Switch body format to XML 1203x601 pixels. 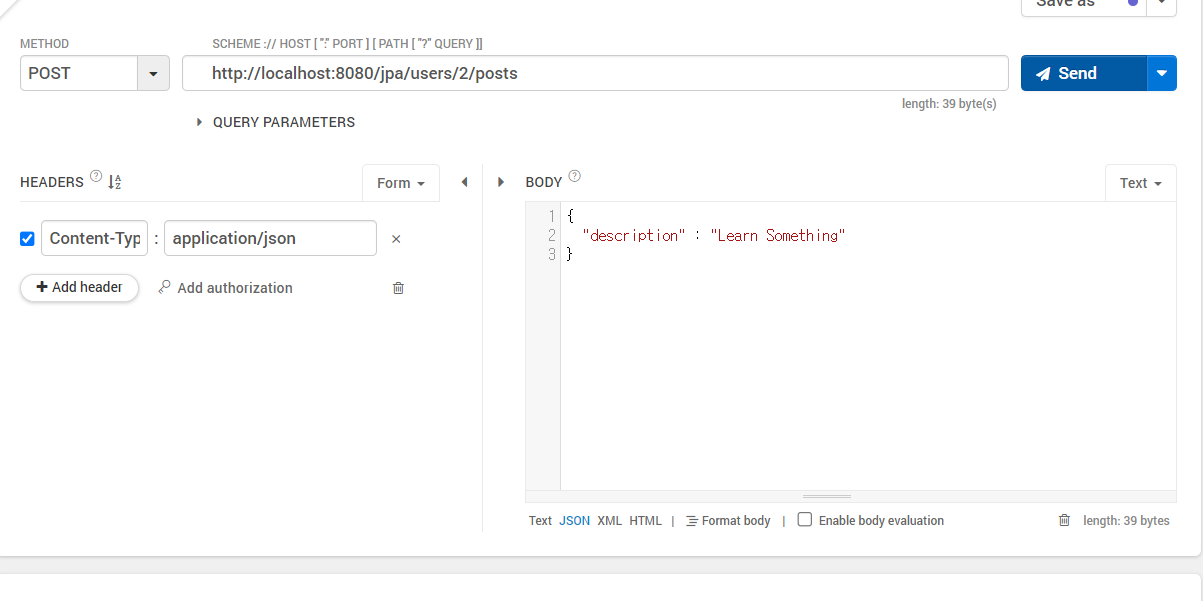click(609, 520)
